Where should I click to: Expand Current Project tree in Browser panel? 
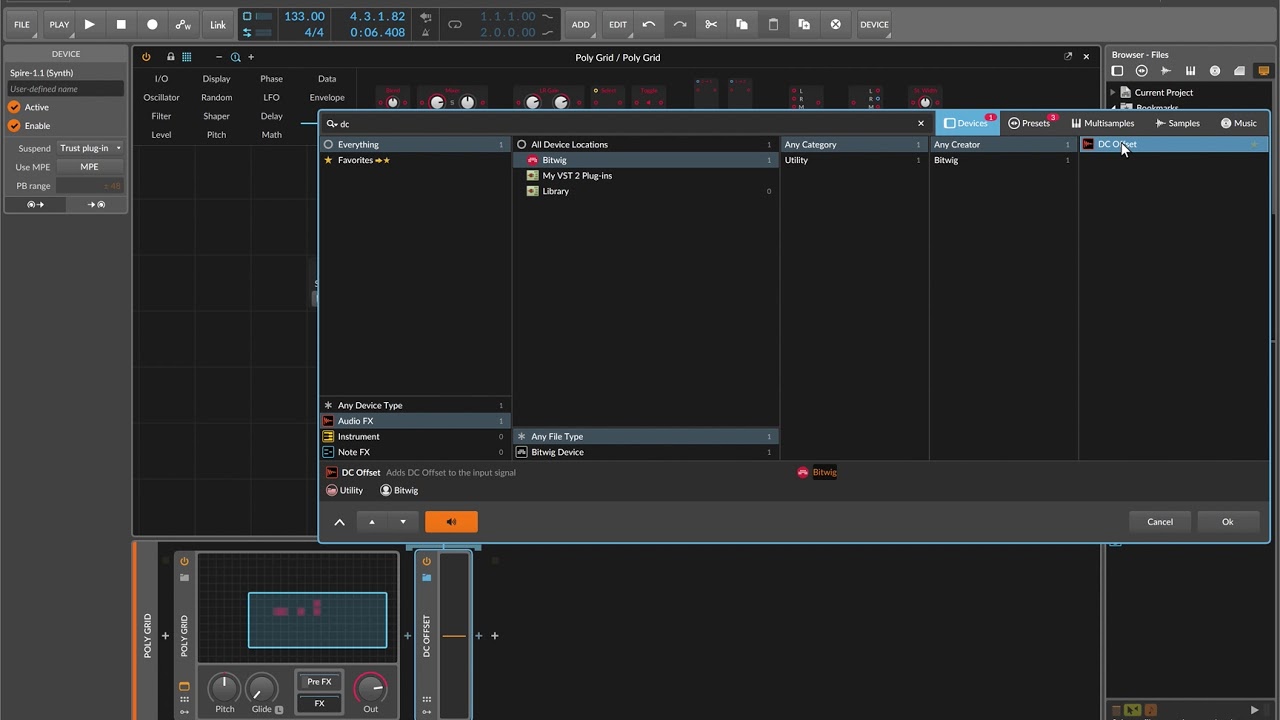[1113, 92]
